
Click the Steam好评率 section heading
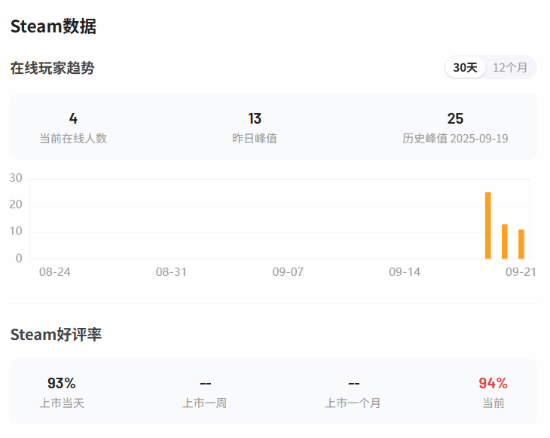[56, 335]
